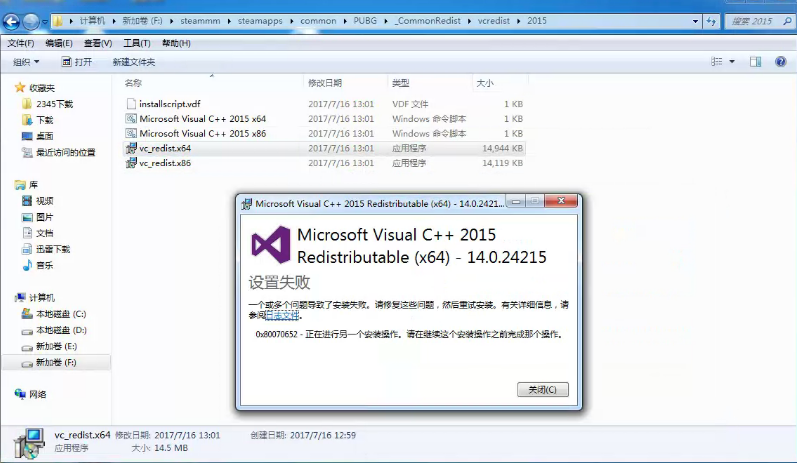Click the vc_redist.x86 installer icon
Viewport: 801px width, 463px height.
(x=131, y=163)
